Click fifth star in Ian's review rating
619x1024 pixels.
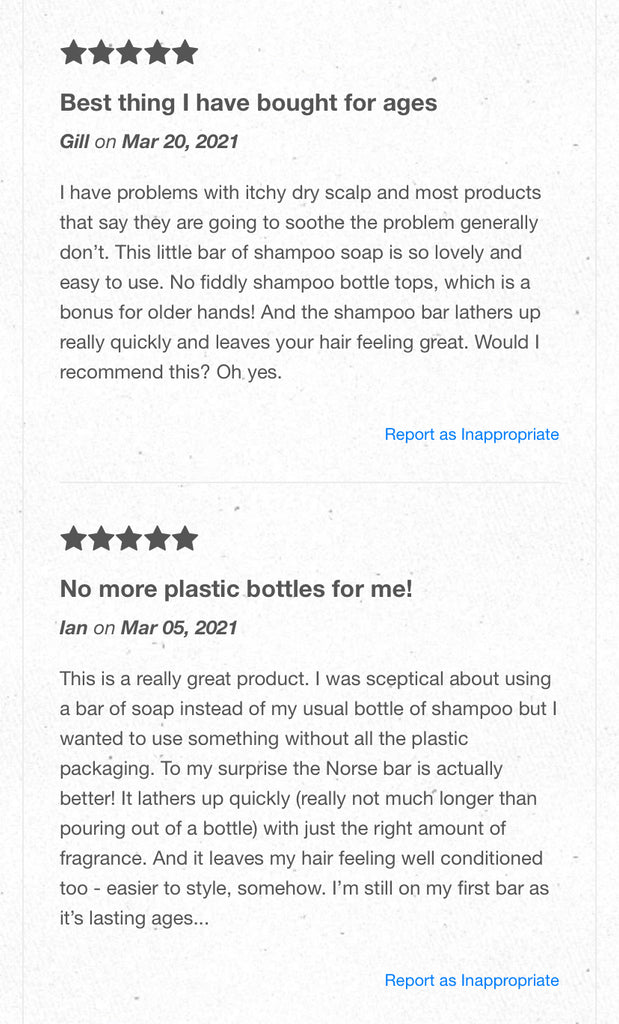(x=185, y=539)
